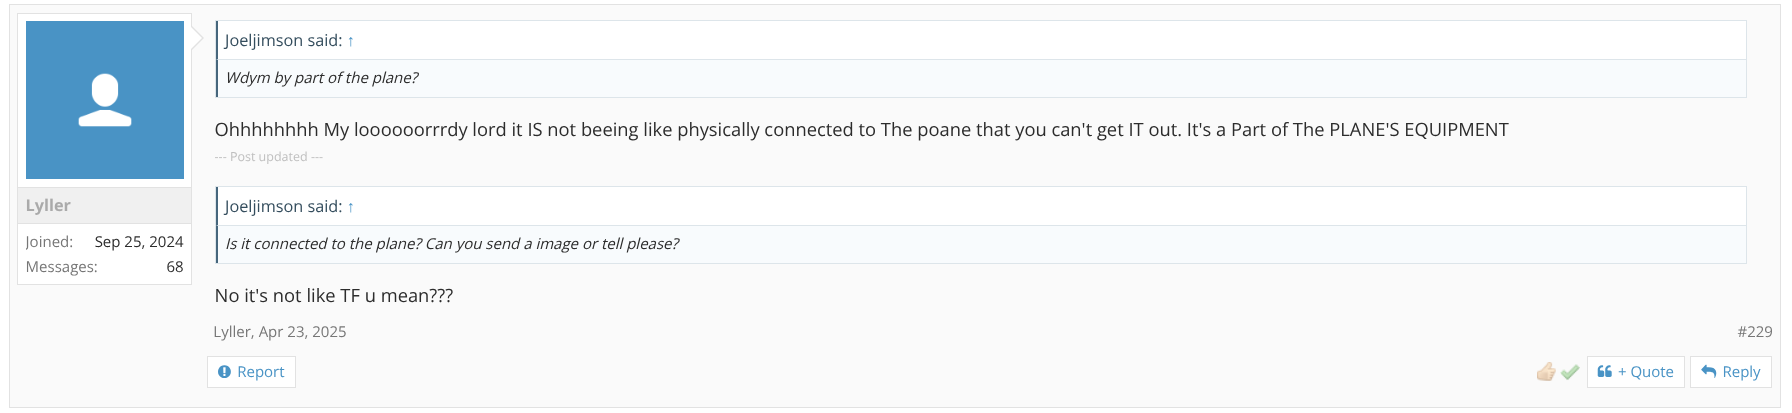
Task: Add this post to multi-quote with + Quote
Action: [1635, 372]
